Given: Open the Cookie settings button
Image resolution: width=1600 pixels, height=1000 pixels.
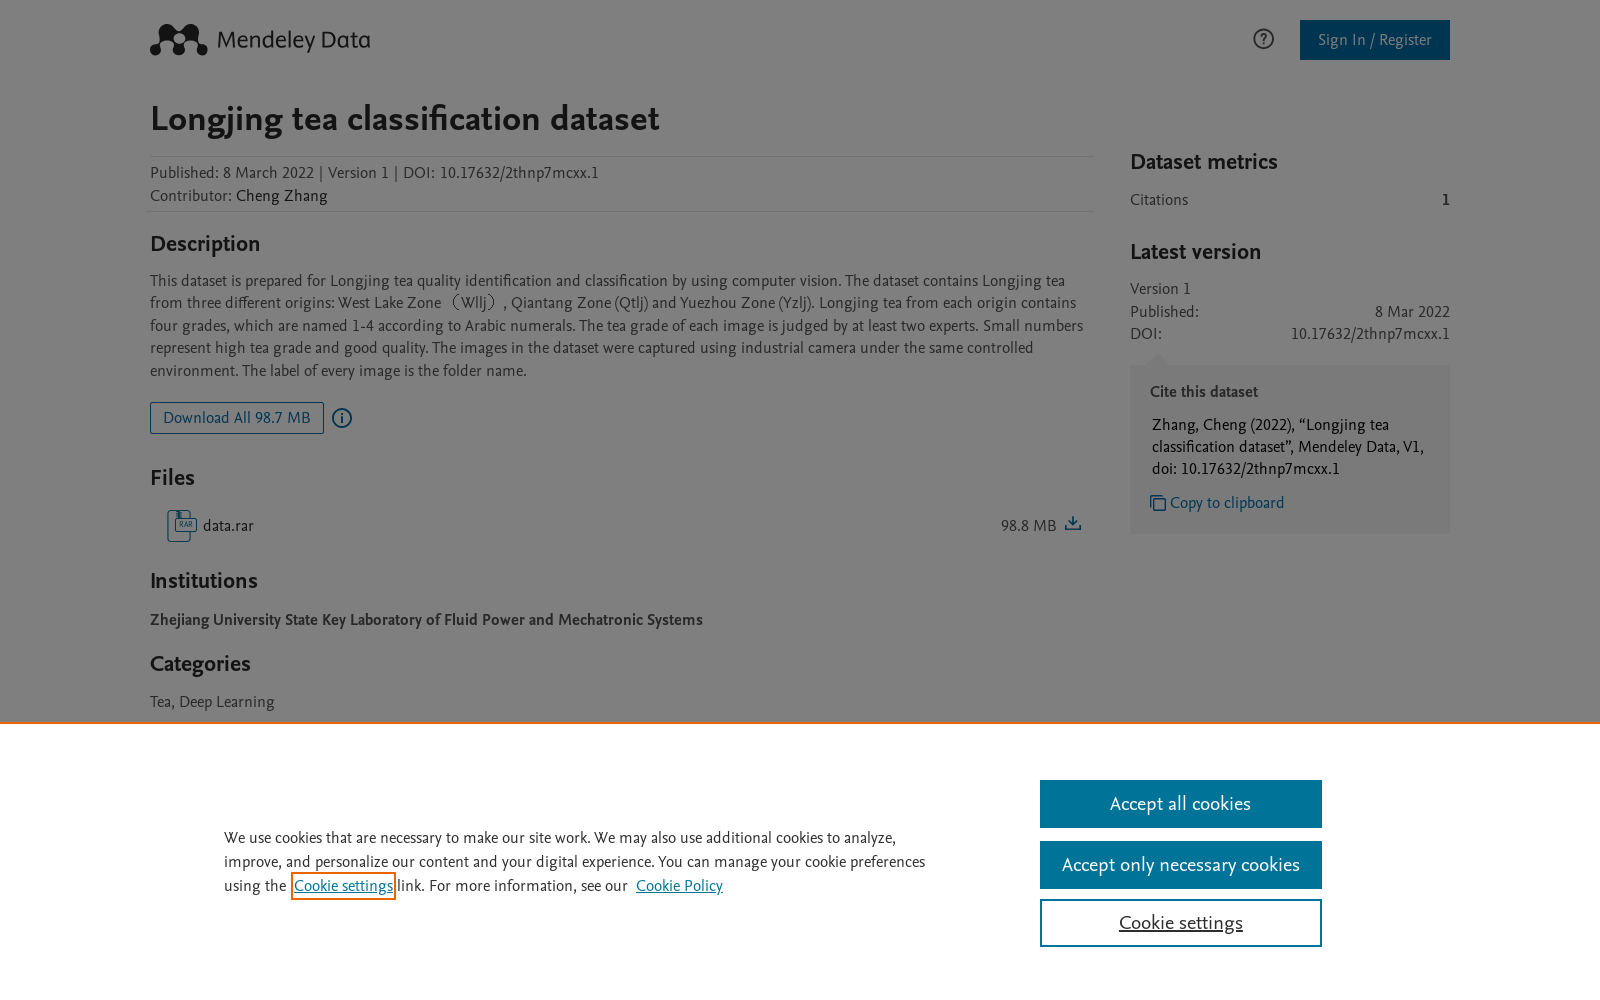Looking at the screenshot, I should (1181, 923).
